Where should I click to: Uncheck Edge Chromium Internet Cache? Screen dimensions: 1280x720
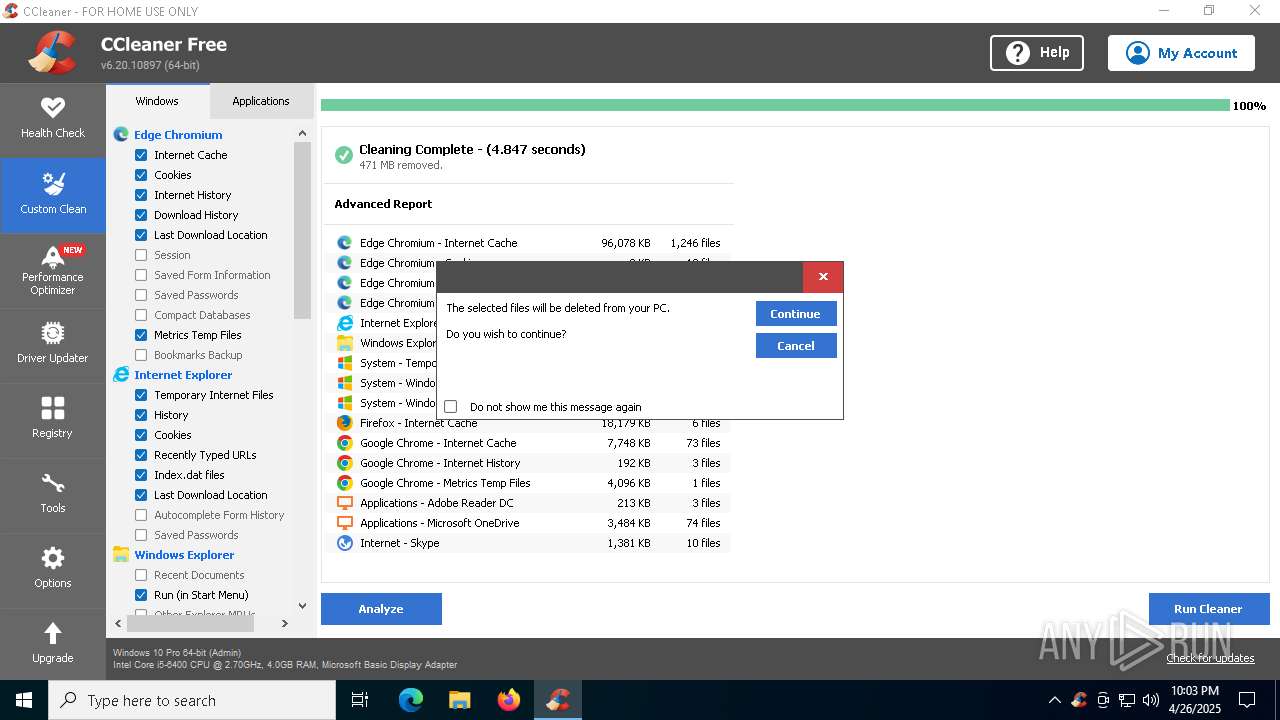141,155
